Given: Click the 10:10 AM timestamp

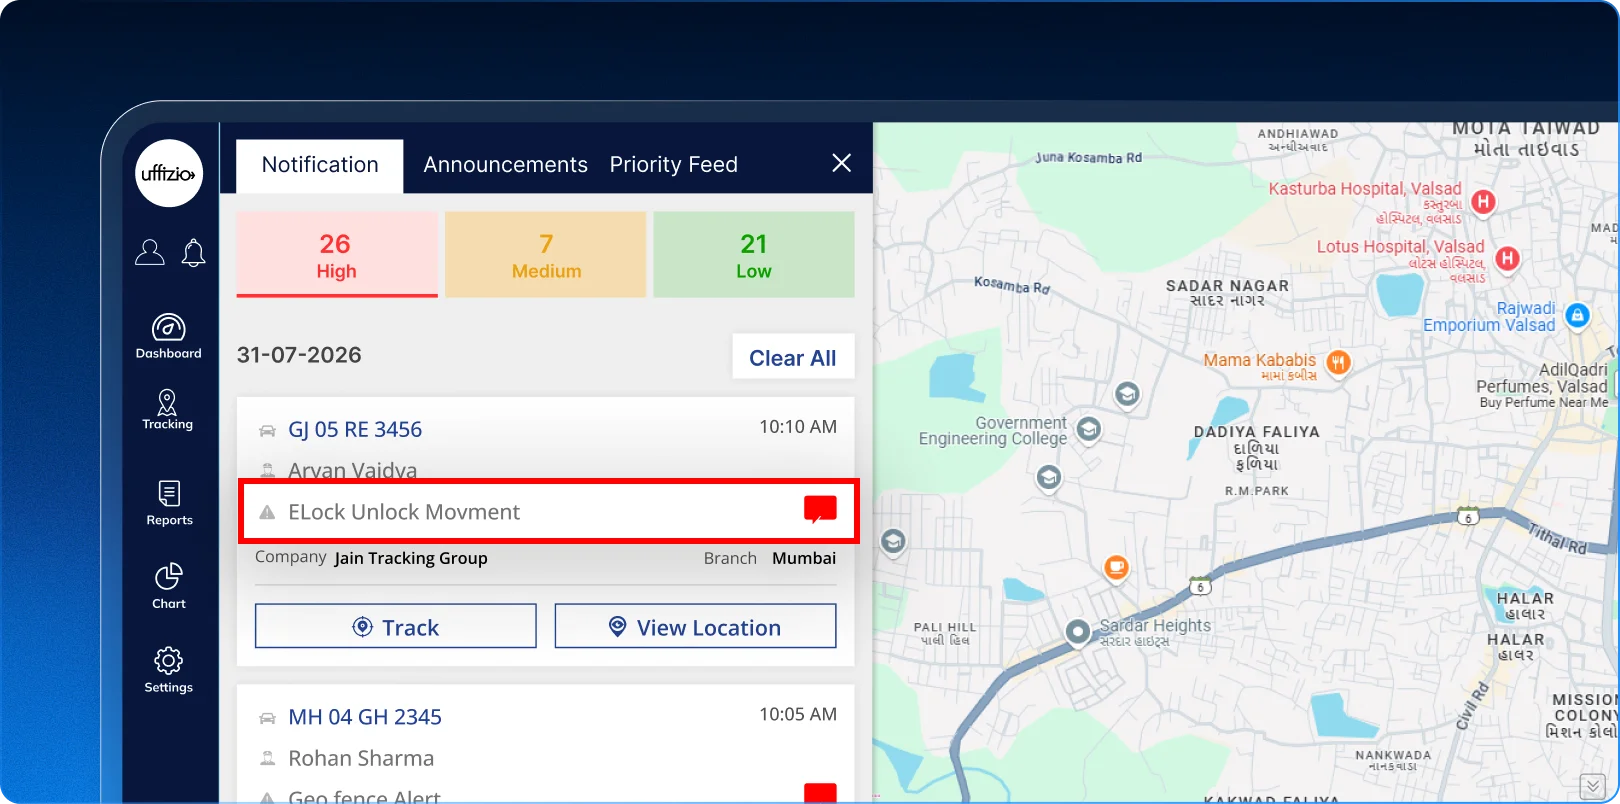Looking at the screenshot, I should [798, 427].
